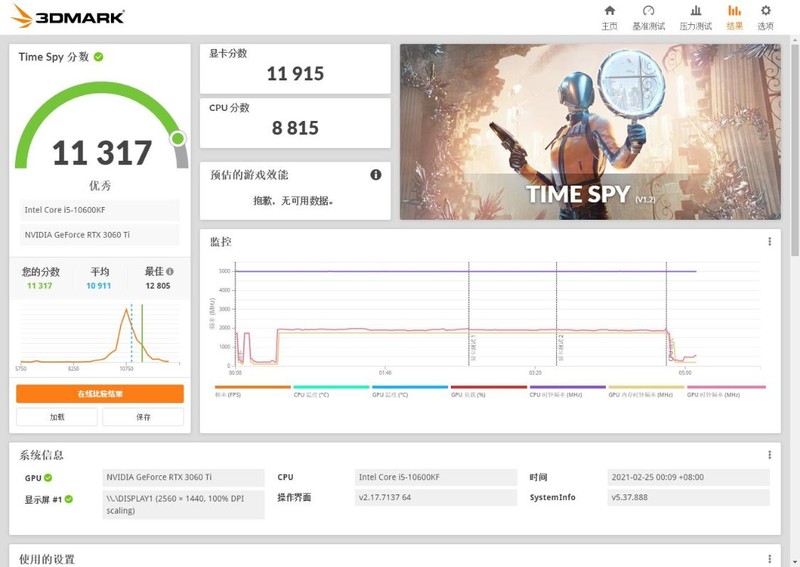
Task: Click the System Info CPU field Intel Core i5-10600KF
Action: pyautogui.click(x=436, y=478)
